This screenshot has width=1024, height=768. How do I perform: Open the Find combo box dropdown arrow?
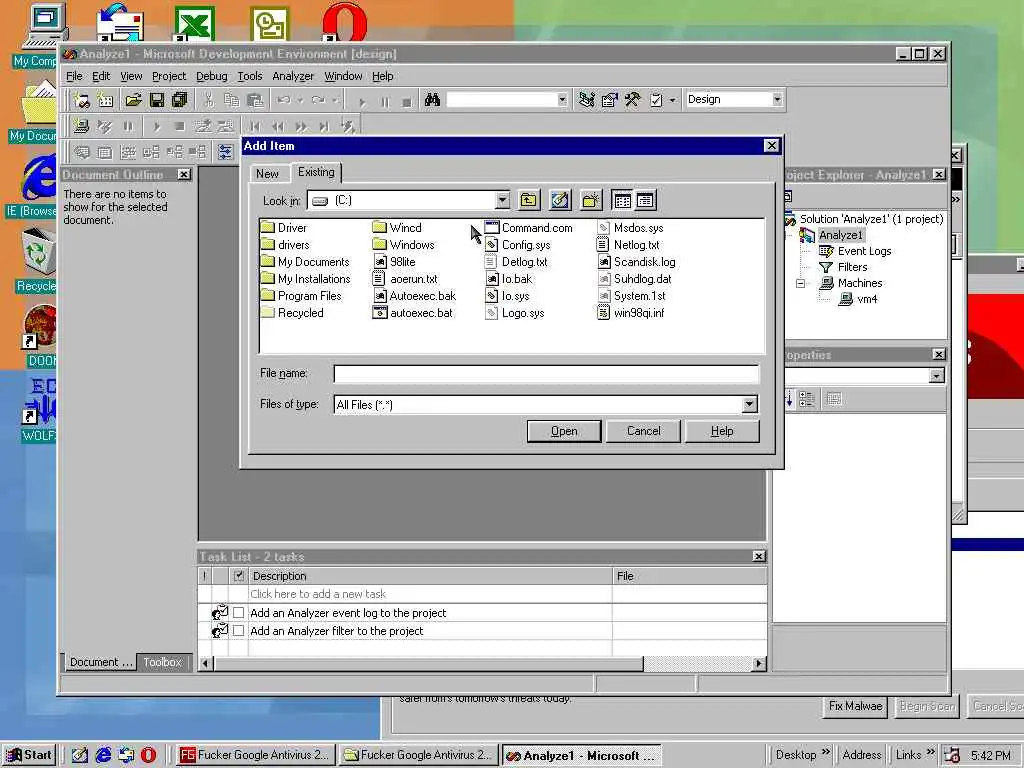[562, 100]
